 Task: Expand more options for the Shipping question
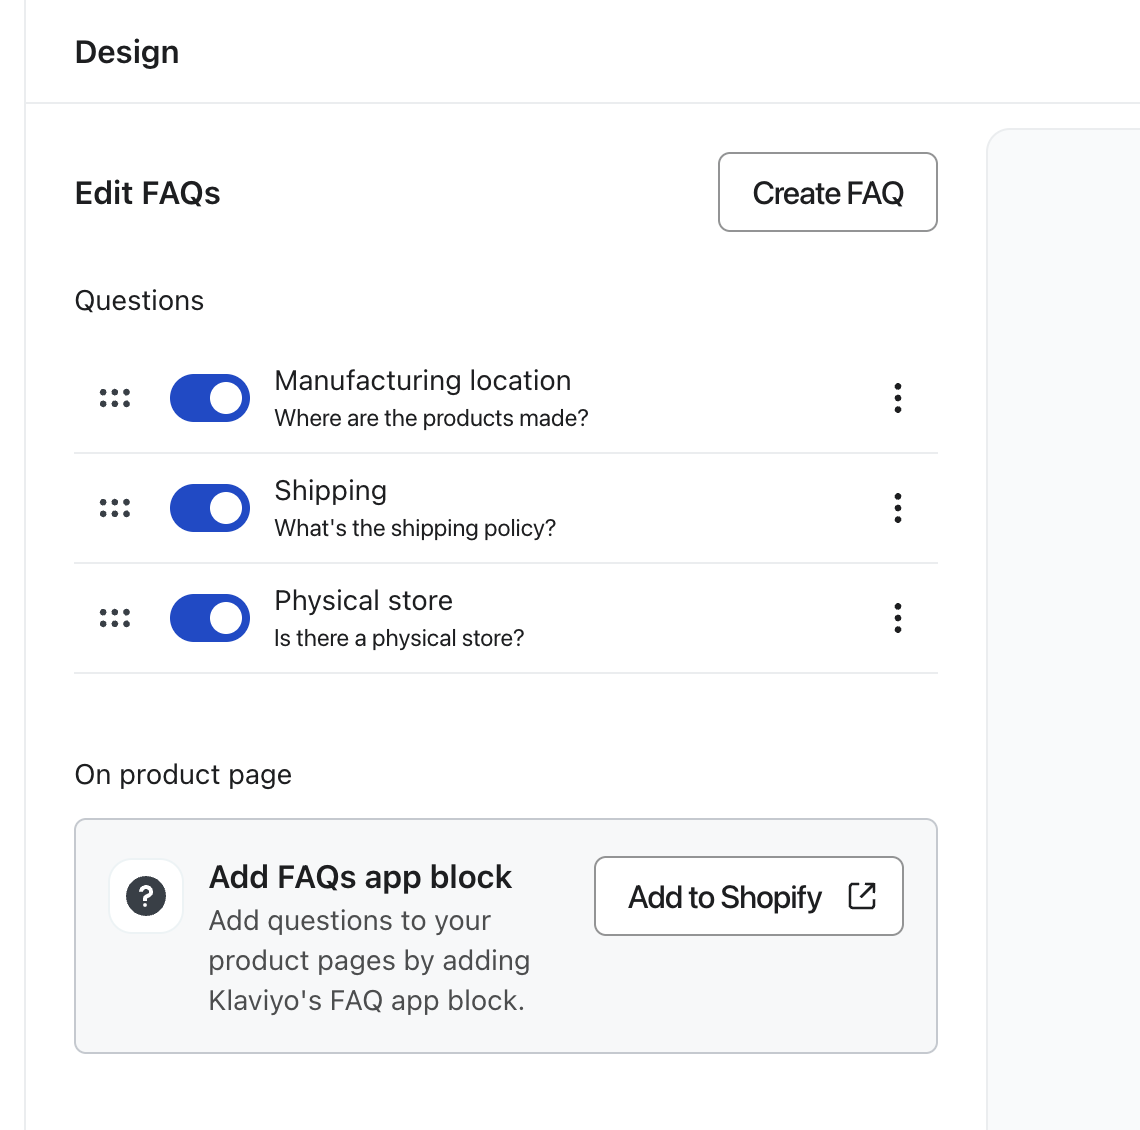pos(898,508)
